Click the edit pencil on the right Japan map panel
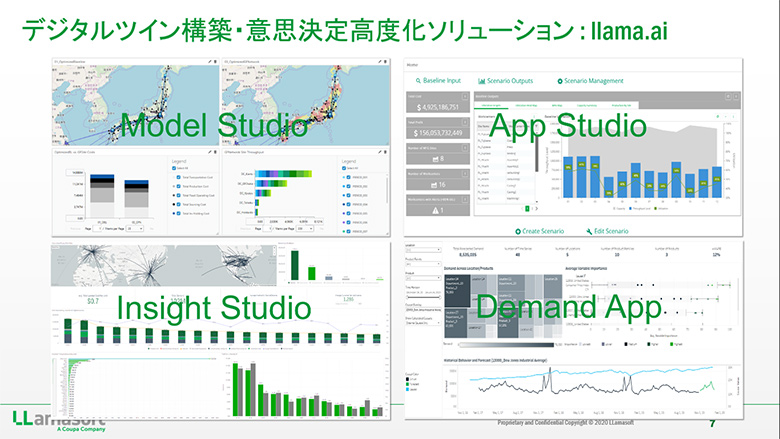 (x=380, y=62)
